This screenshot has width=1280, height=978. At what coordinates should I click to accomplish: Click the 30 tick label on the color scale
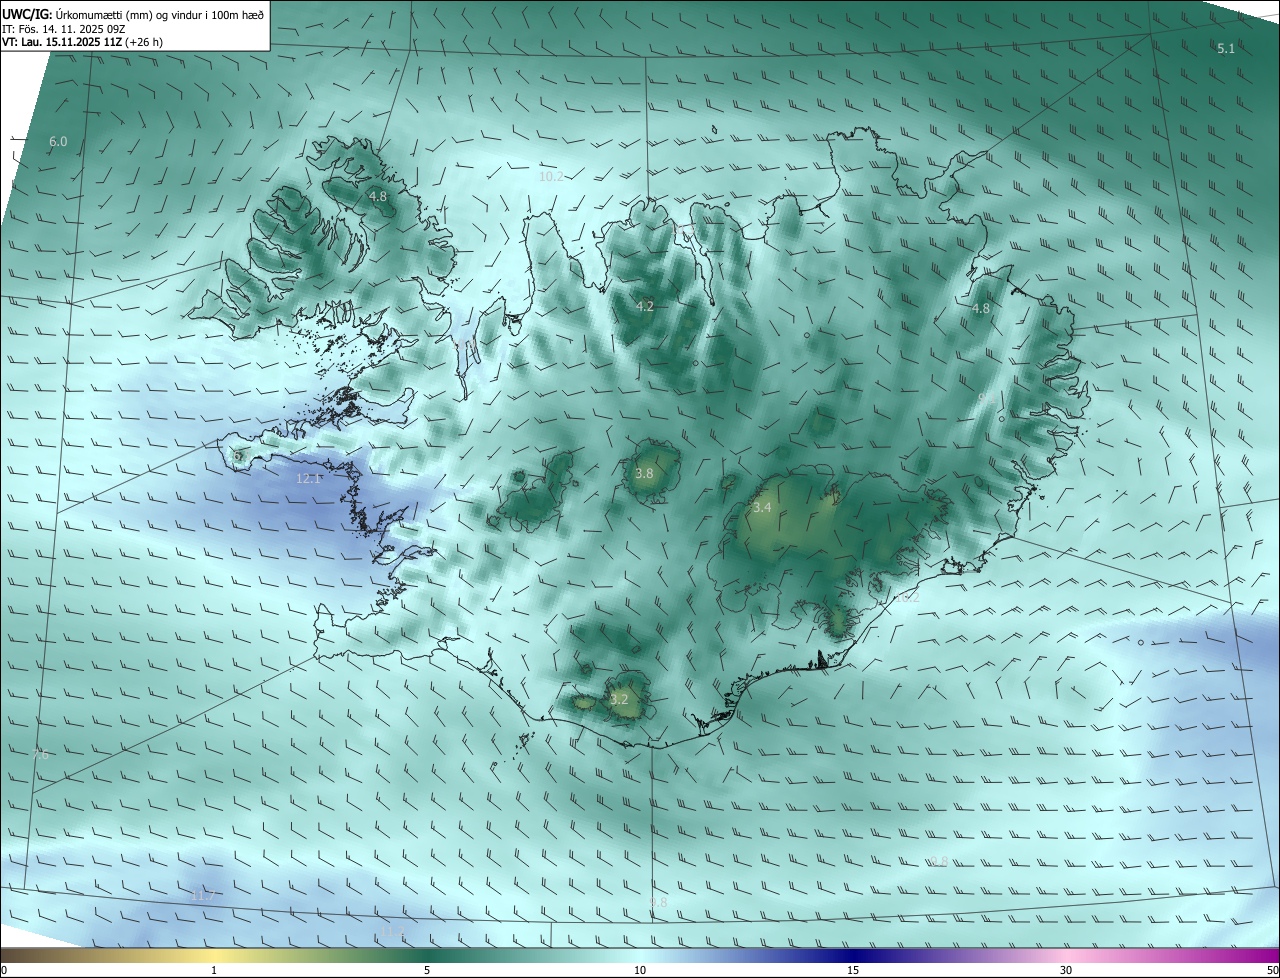point(1066,970)
